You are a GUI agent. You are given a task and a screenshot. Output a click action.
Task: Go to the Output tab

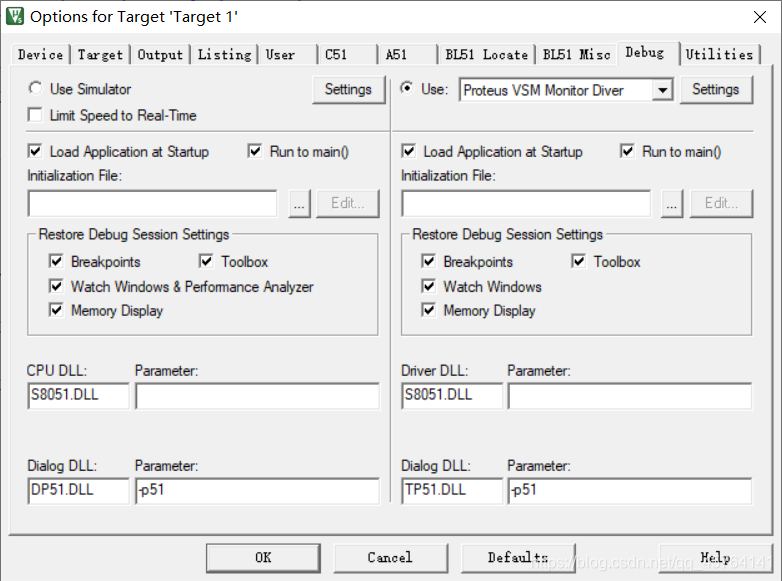160,54
